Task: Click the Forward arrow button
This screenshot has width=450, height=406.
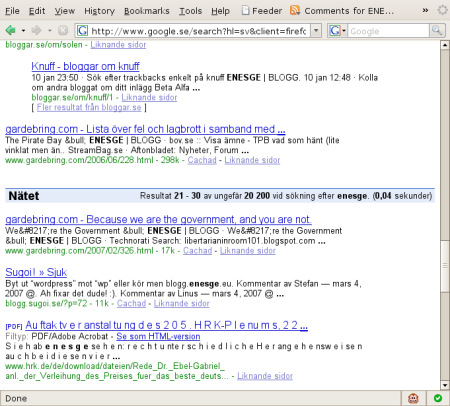Action: pyautogui.click(x=36, y=31)
